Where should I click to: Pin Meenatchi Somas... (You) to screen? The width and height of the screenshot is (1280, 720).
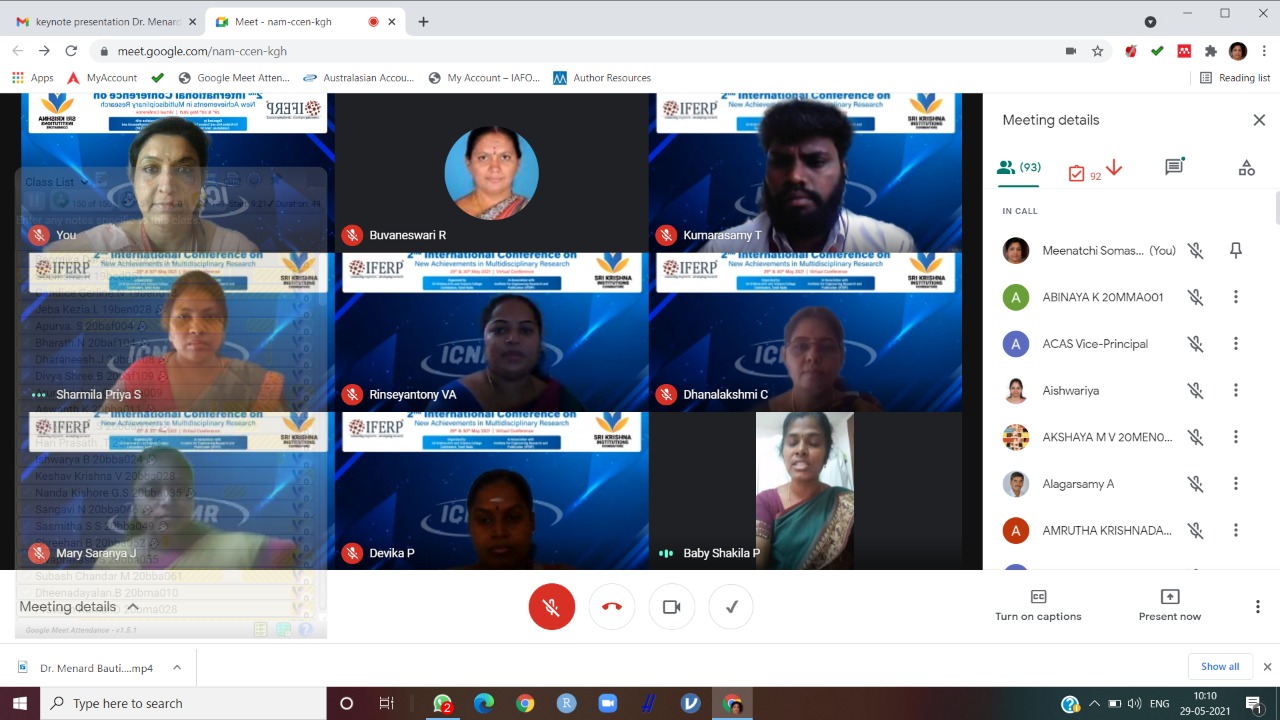pyautogui.click(x=1236, y=250)
